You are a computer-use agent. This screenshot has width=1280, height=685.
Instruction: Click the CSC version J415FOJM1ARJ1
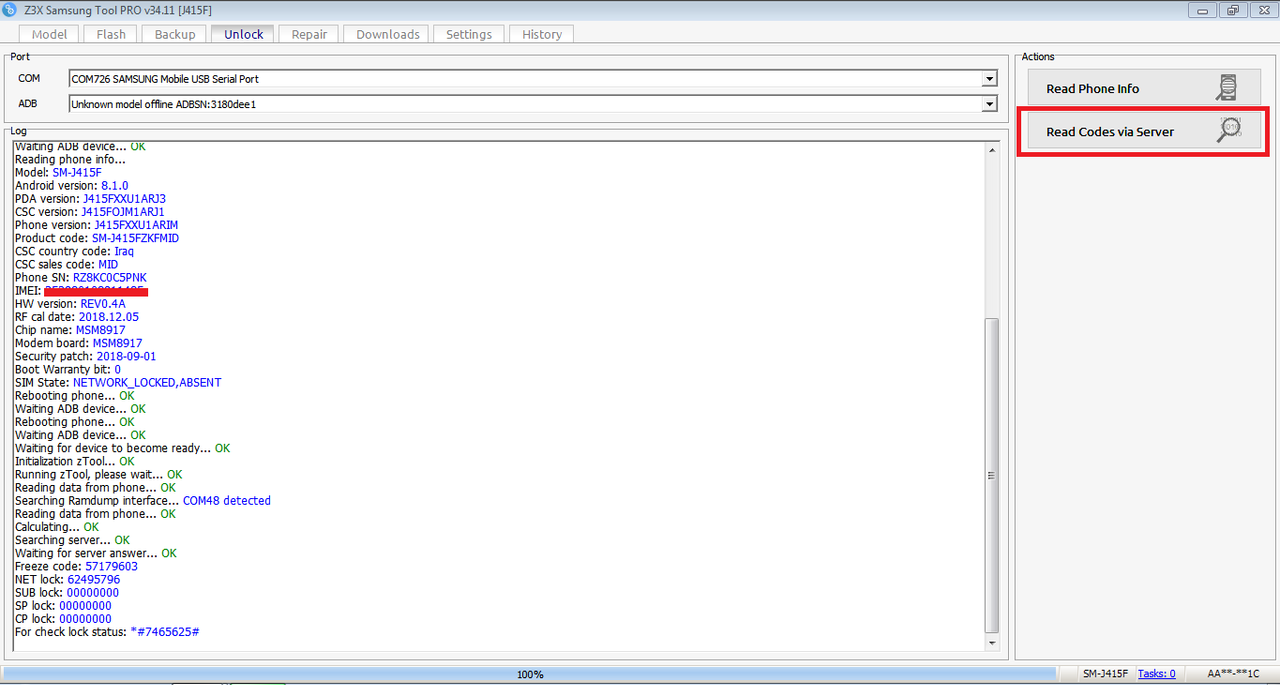tap(123, 212)
